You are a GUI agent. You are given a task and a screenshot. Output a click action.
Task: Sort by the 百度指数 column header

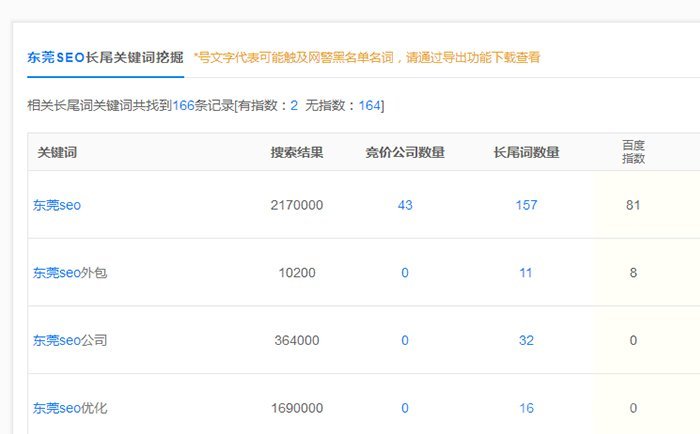(x=634, y=152)
